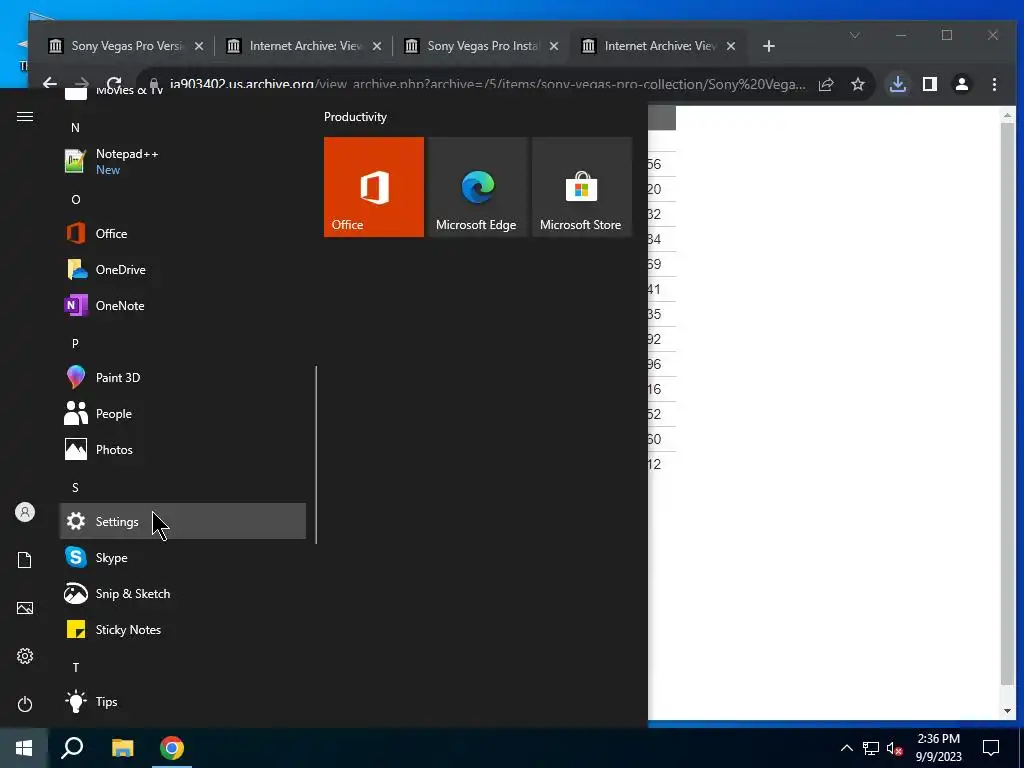Open Documents from the Start sidebar

25,560
